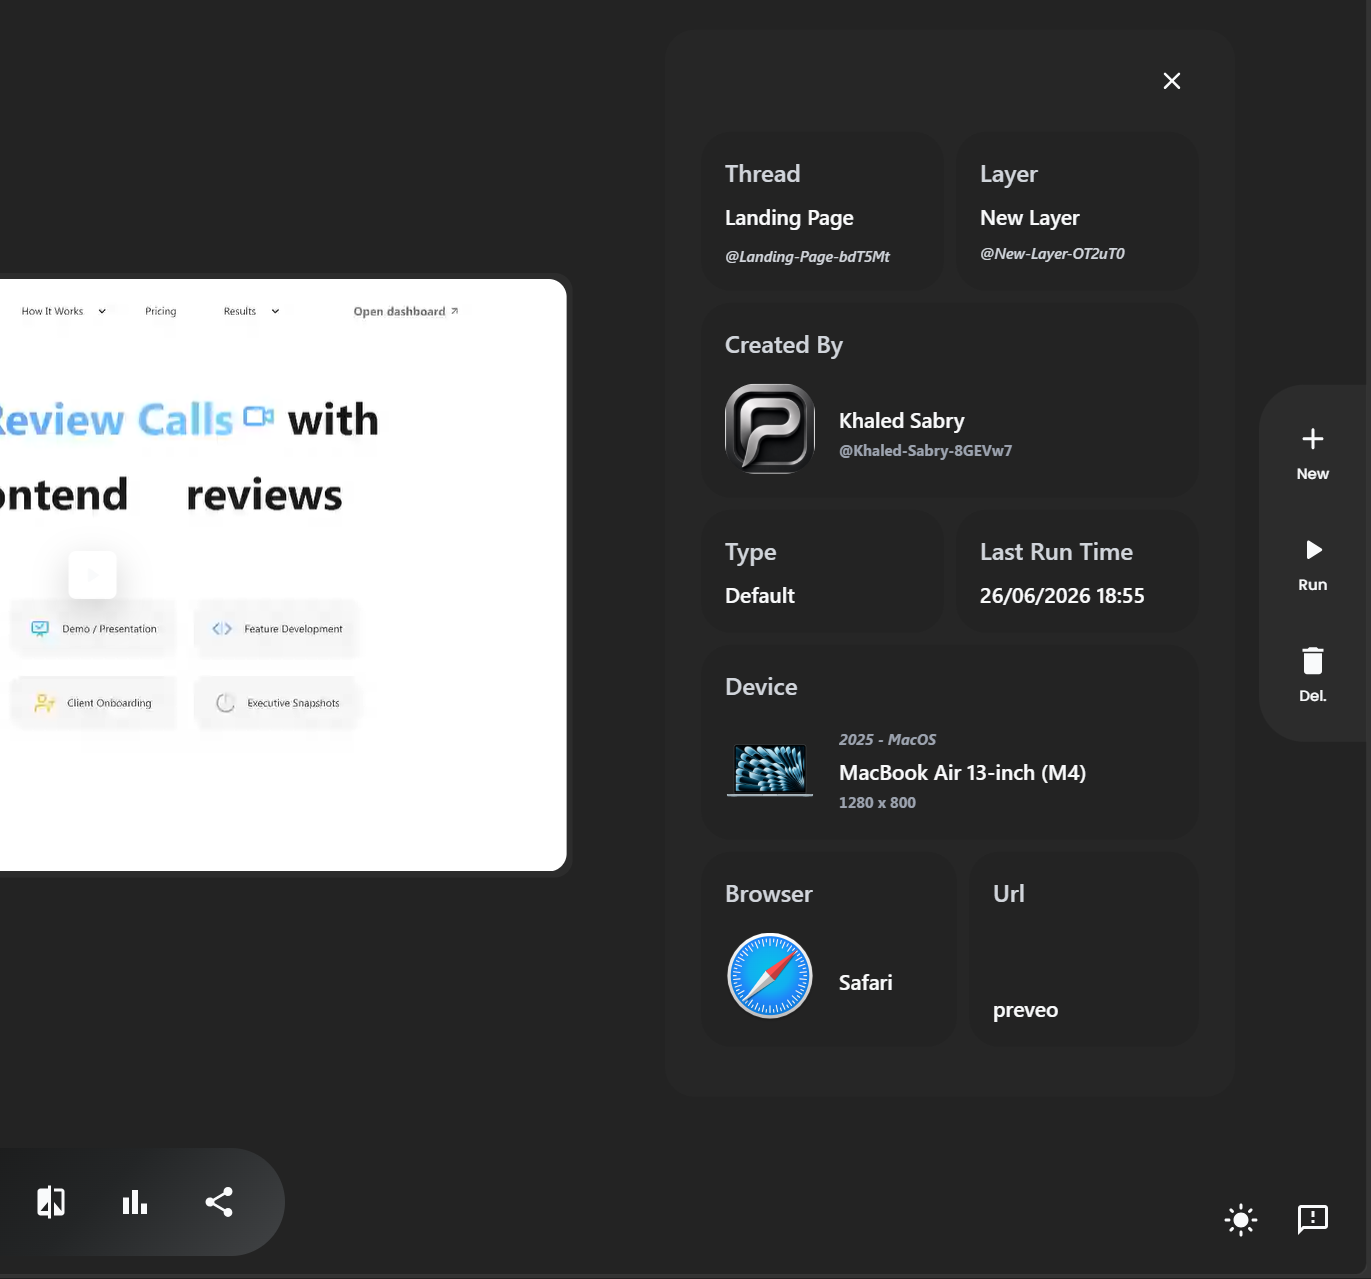
Task: Close the layer details panel
Action: (1172, 81)
